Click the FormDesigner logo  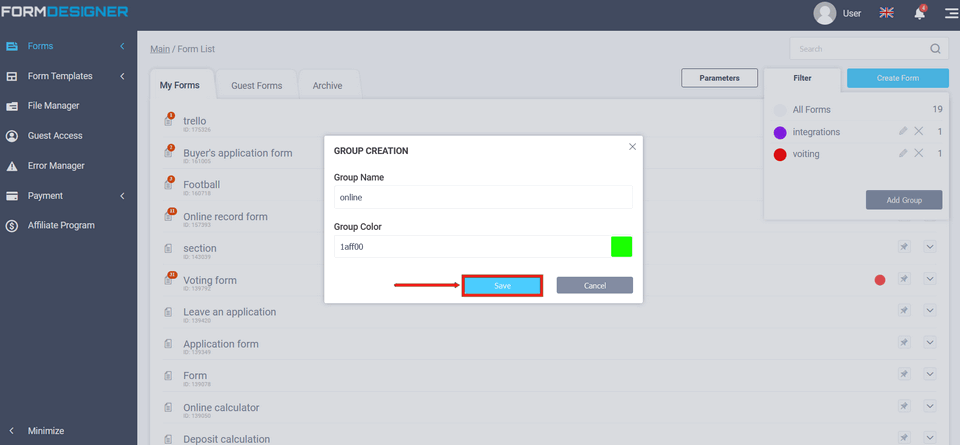tap(64, 12)
